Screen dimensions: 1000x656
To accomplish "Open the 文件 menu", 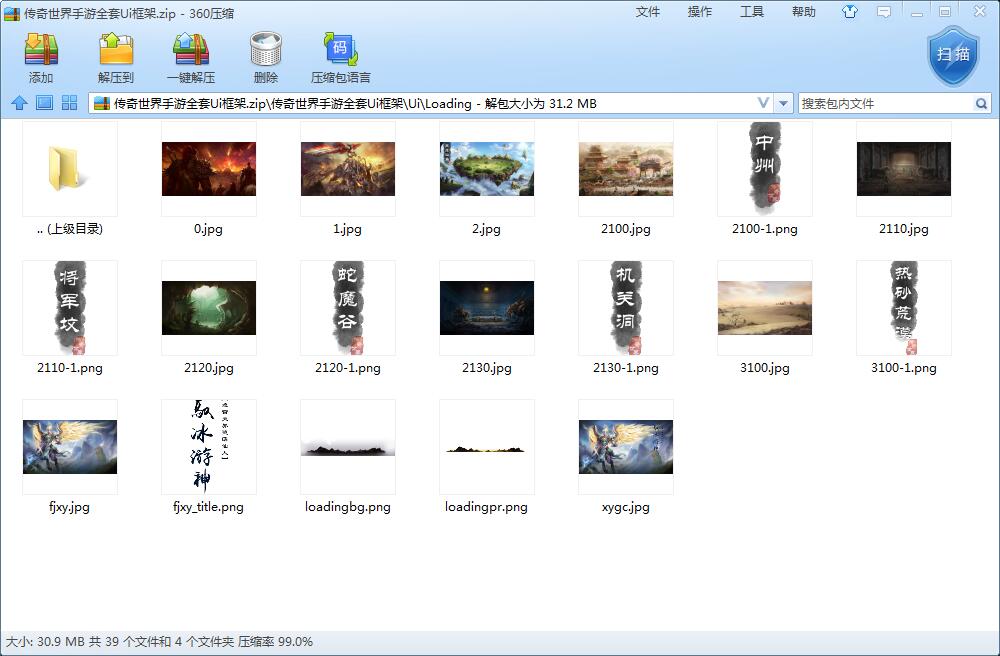I will click(648, 12).
